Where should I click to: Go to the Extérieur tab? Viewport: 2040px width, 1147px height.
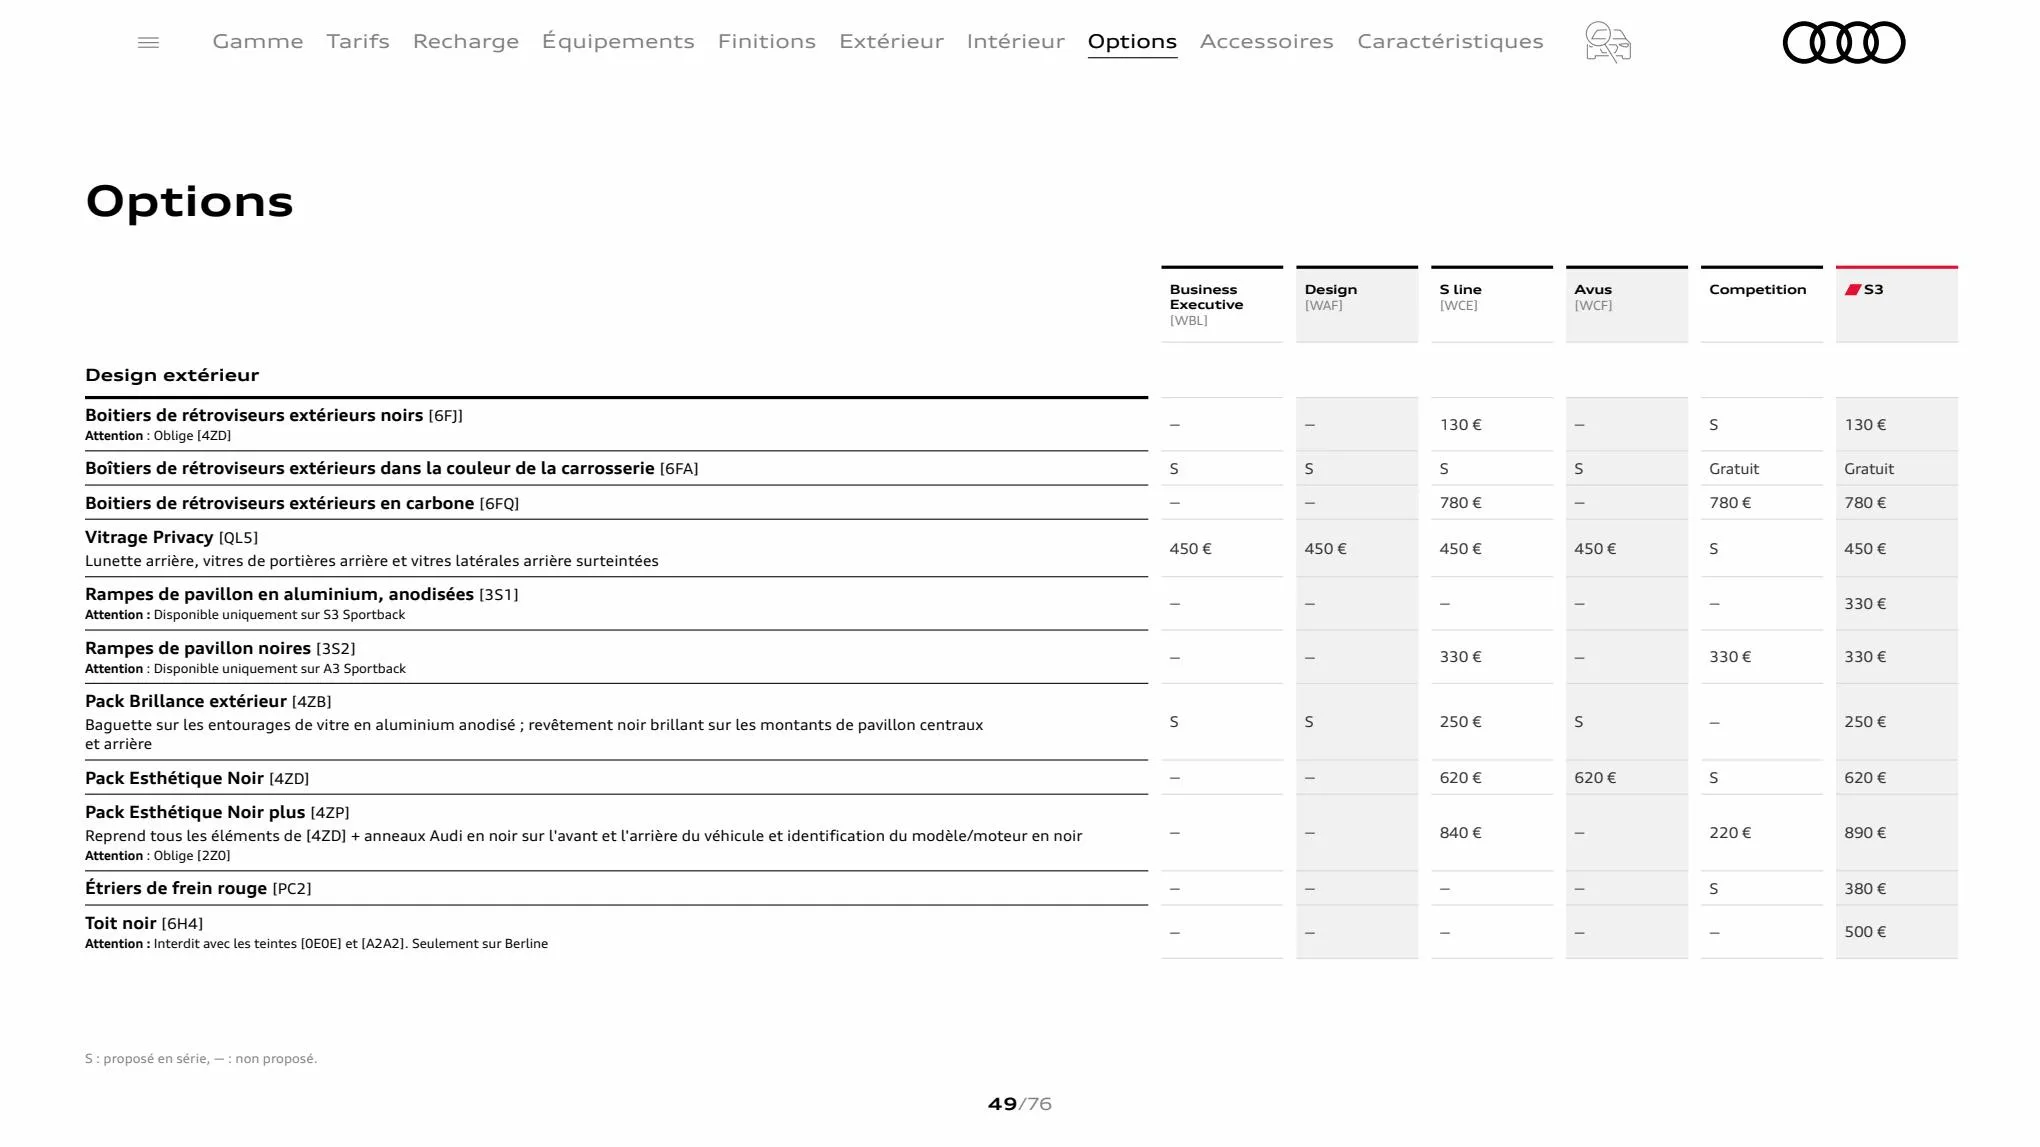[x=891, y=41]
